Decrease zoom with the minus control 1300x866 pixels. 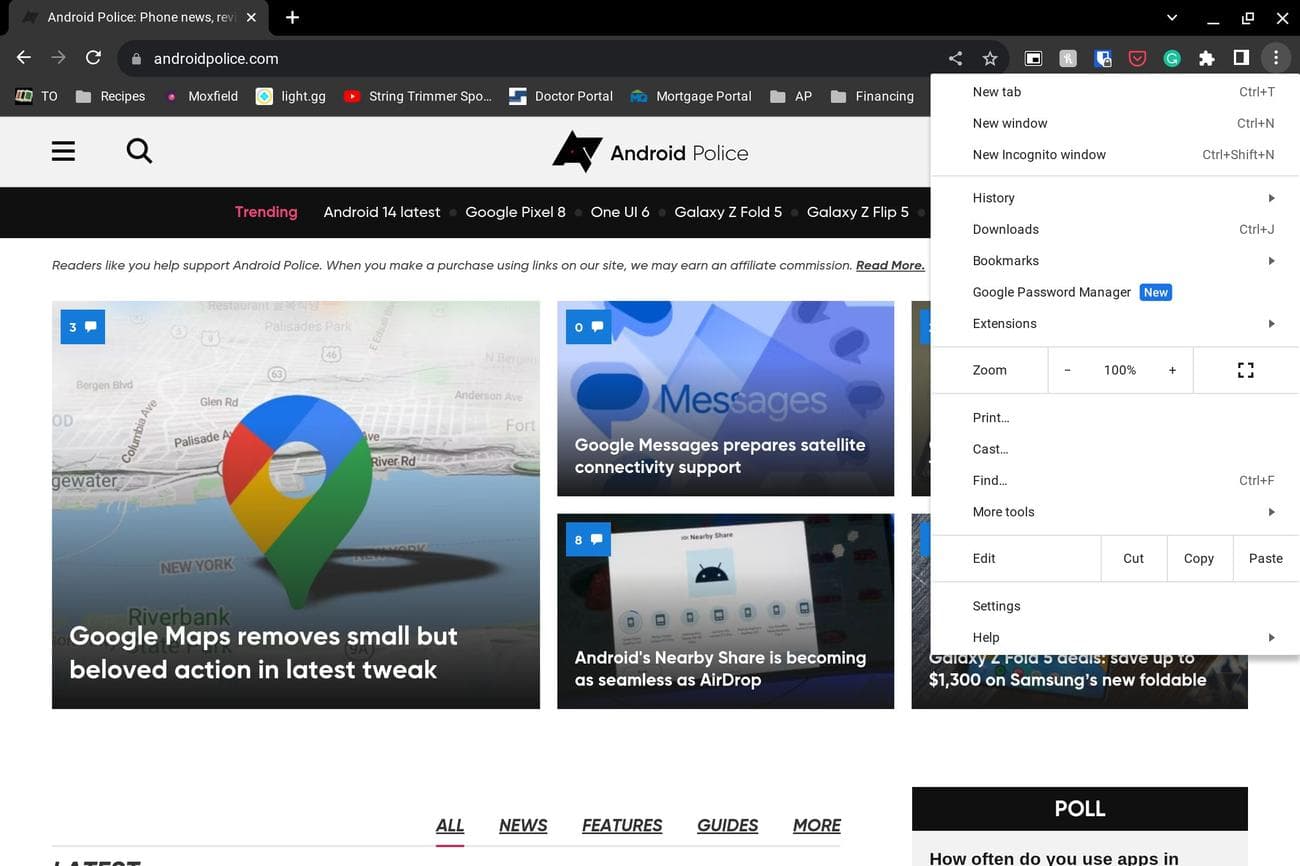1067,370
